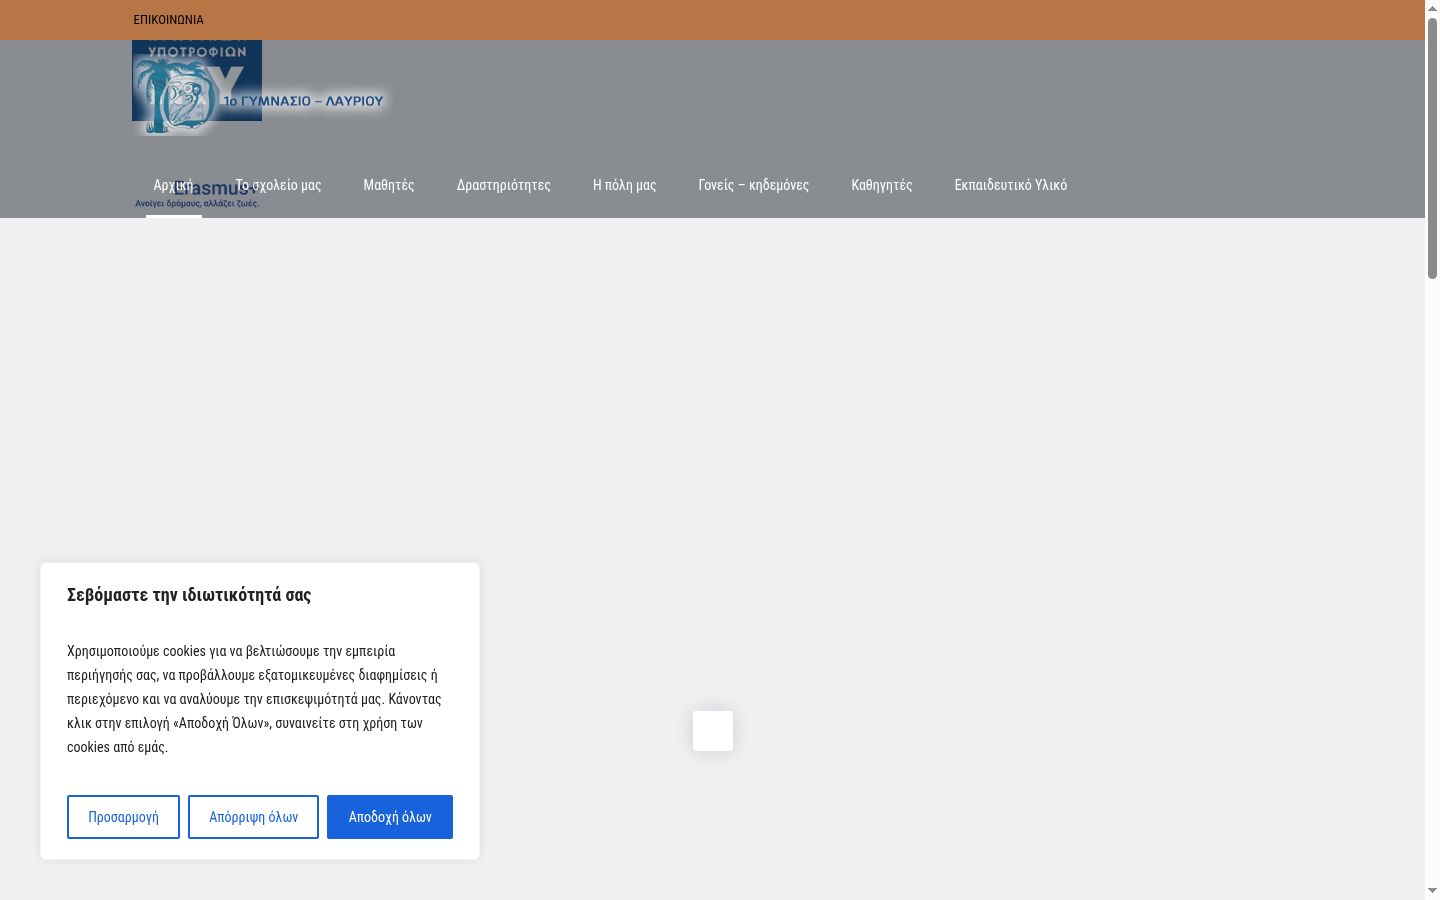Open the Η πόλη μας menu

coord(625,185)
